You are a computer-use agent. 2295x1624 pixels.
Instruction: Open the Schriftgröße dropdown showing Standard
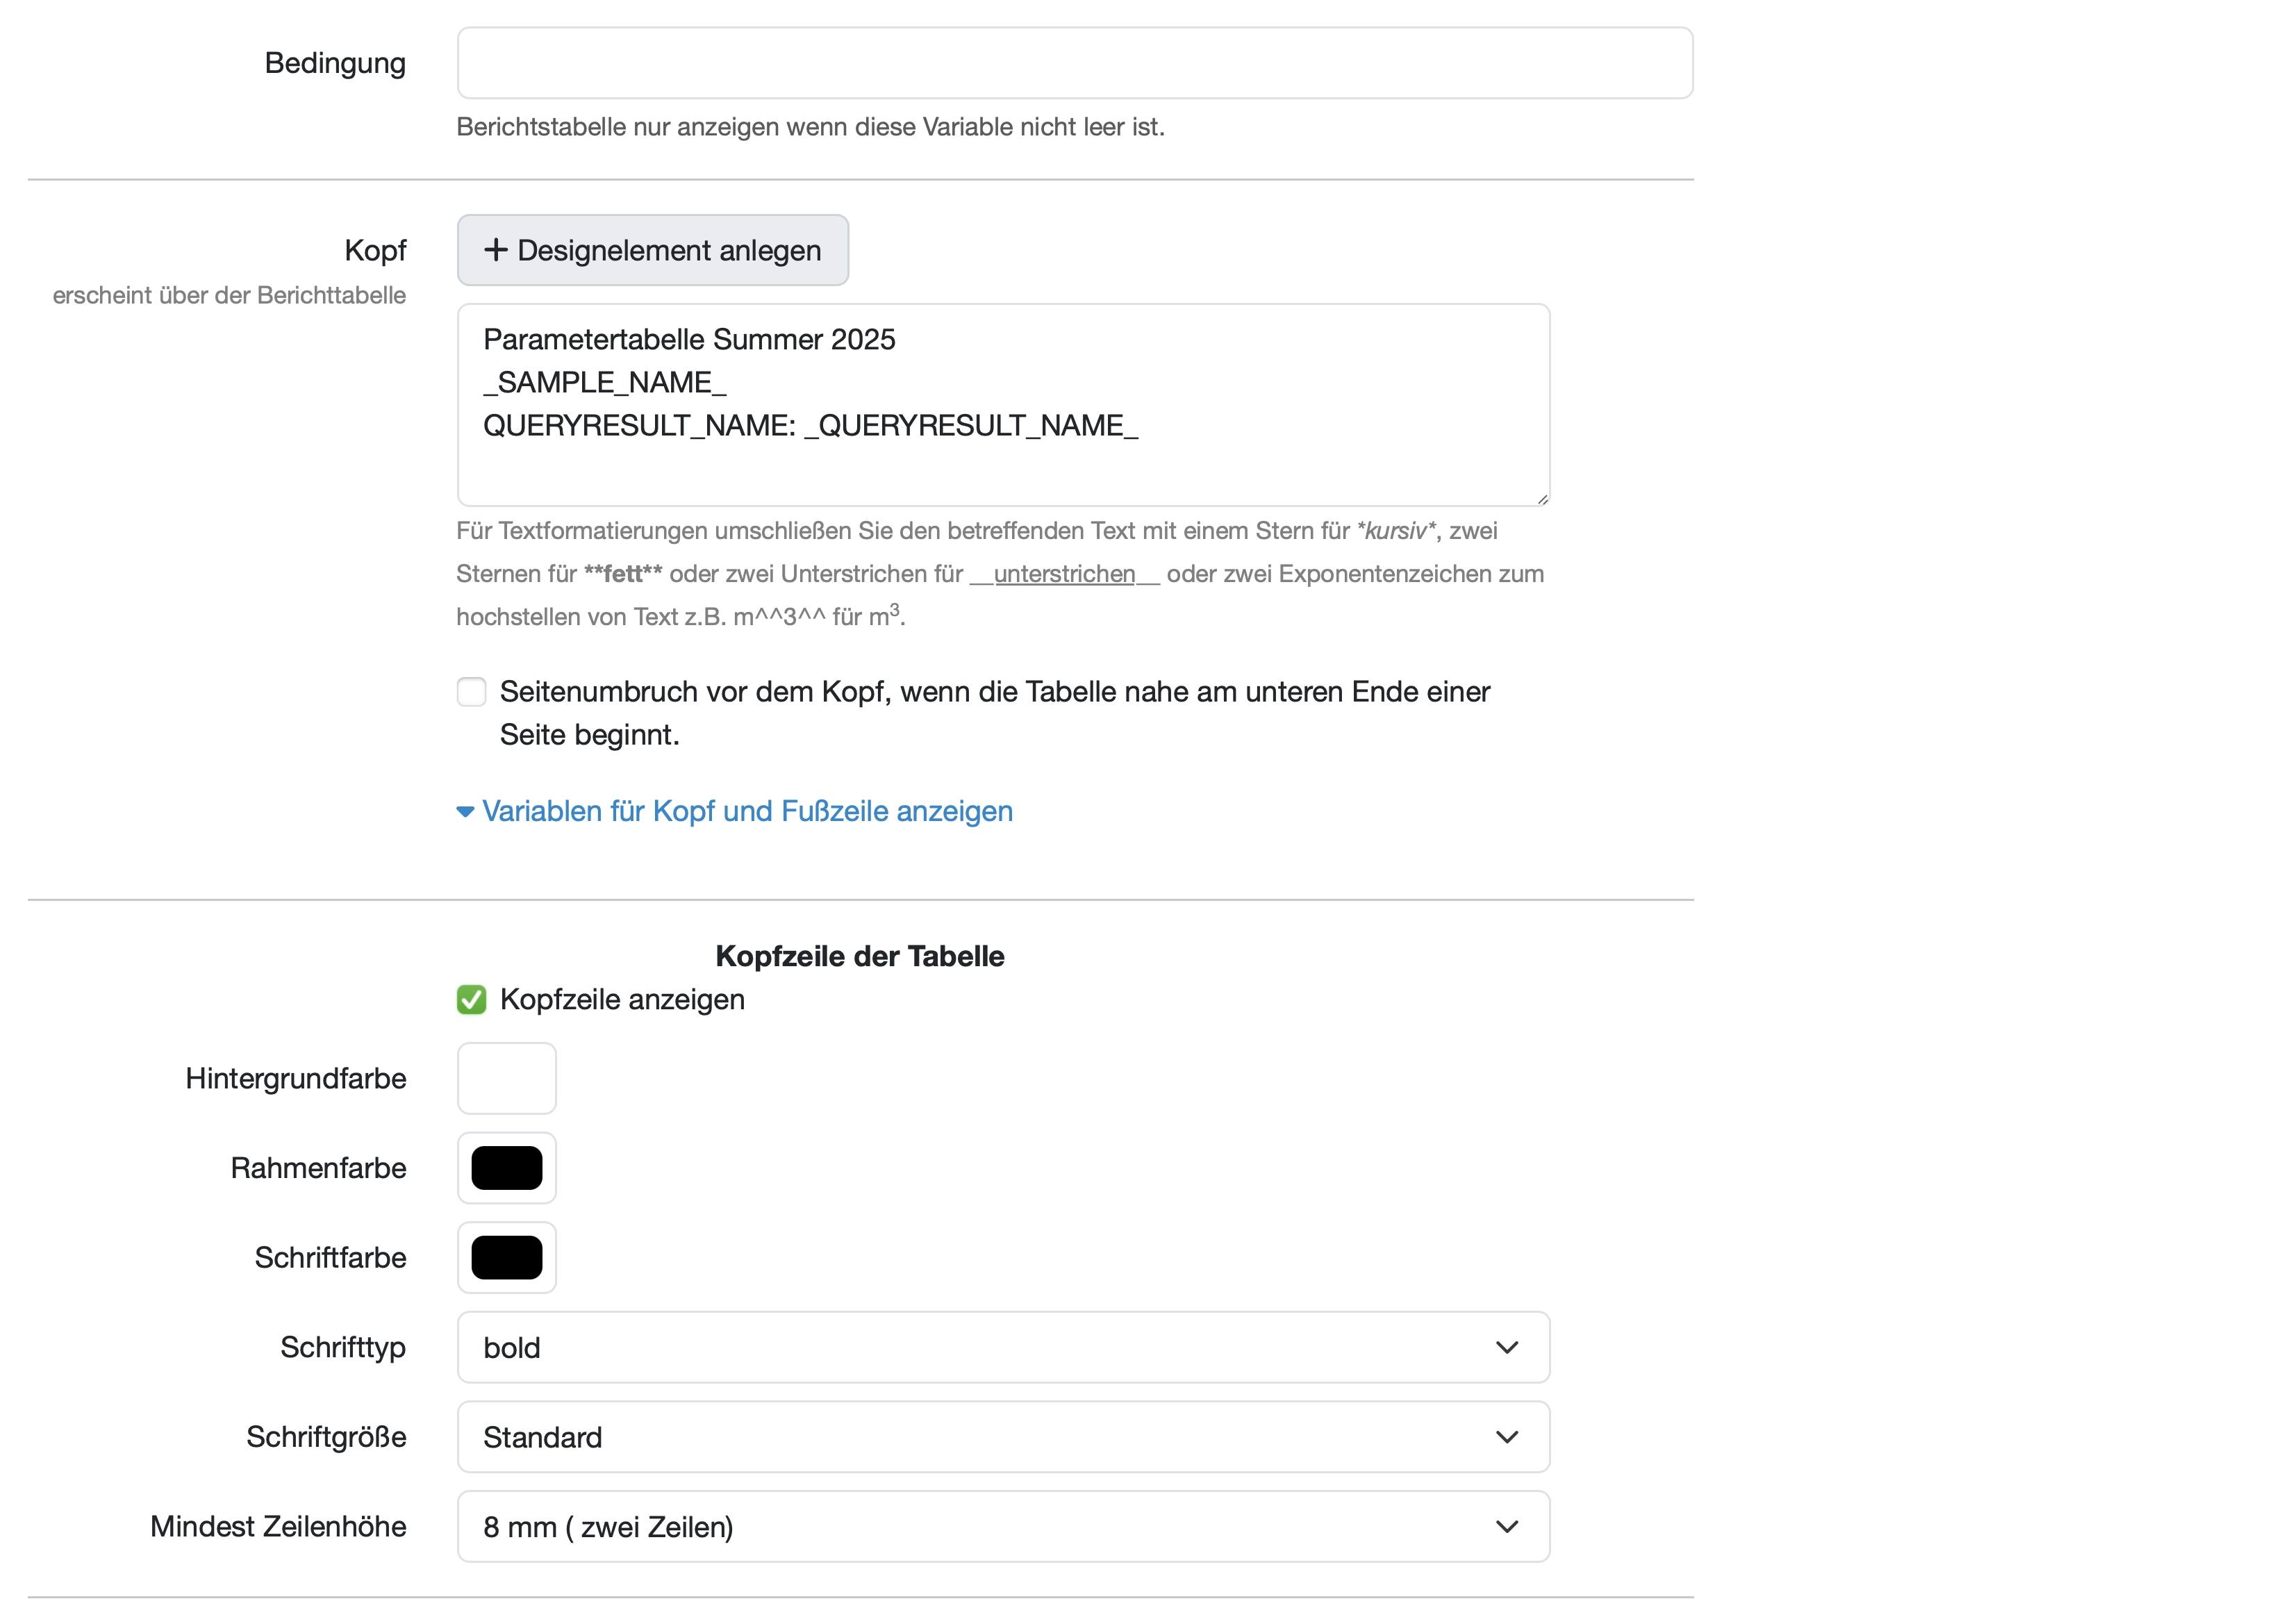1002,1437
